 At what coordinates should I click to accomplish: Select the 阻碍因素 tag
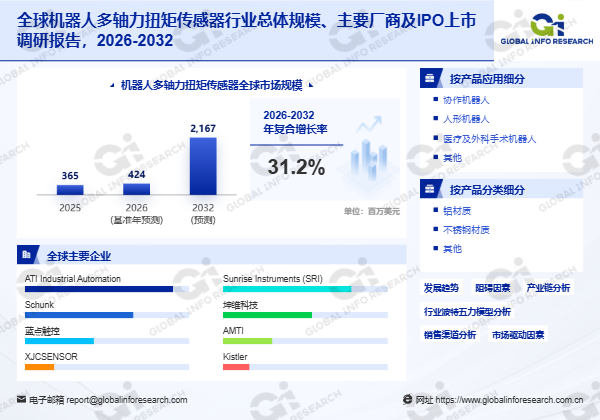(x=492, y=288)
